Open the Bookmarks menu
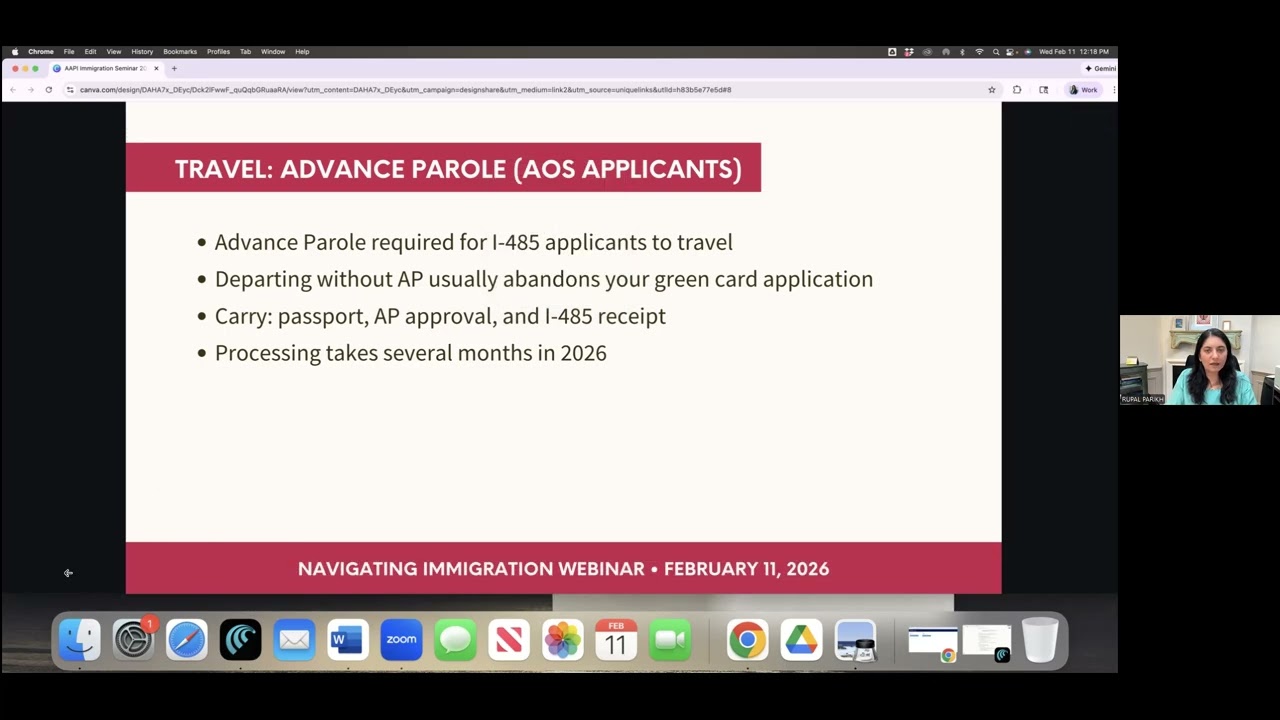This screenshot has width=1280, height=720. [x=180, y=52]
